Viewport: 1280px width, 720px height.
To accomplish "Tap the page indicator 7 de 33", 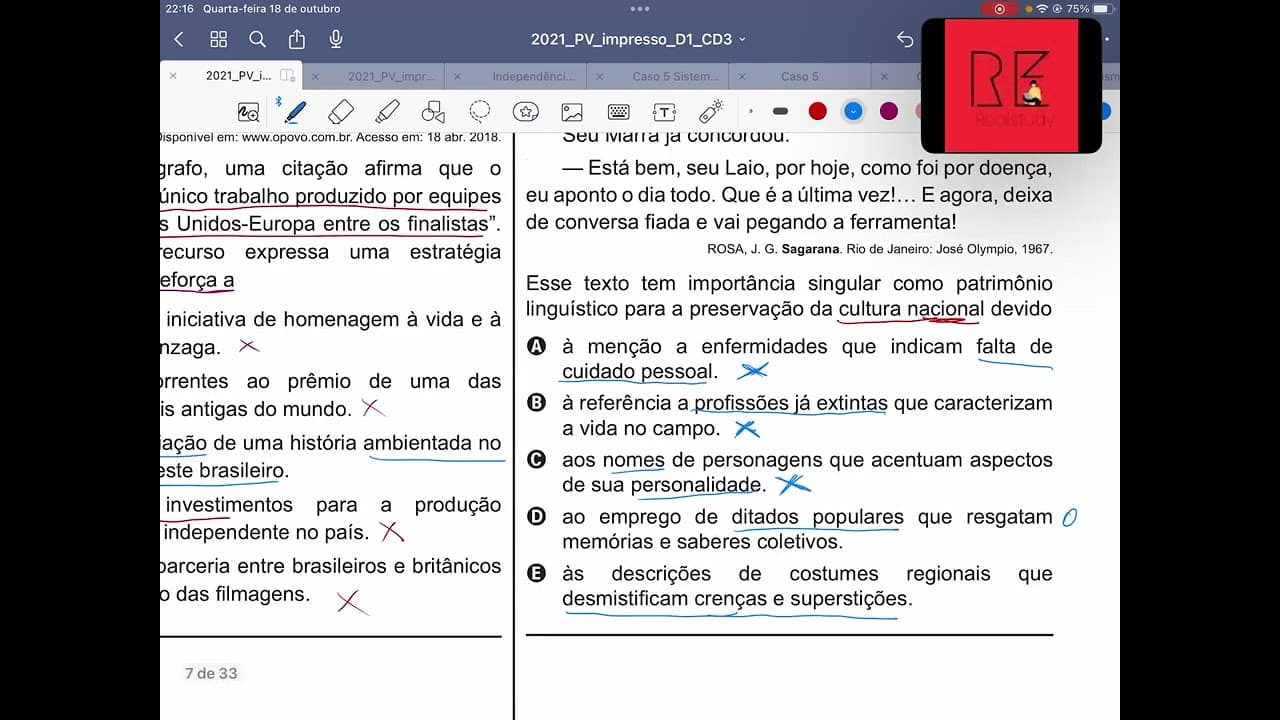I will pyautogui.click(x=211, y=673).
